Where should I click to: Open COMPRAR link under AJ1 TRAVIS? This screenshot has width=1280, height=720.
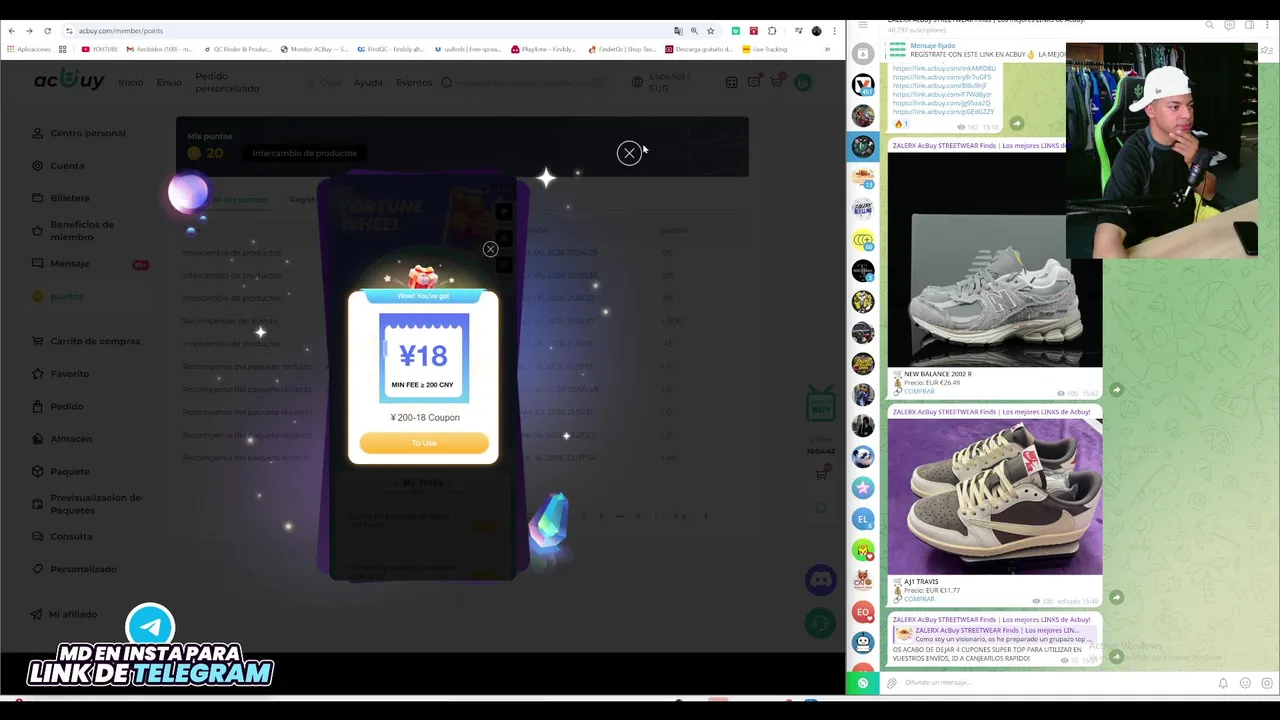pyautogui.click(x=919, y=599)
